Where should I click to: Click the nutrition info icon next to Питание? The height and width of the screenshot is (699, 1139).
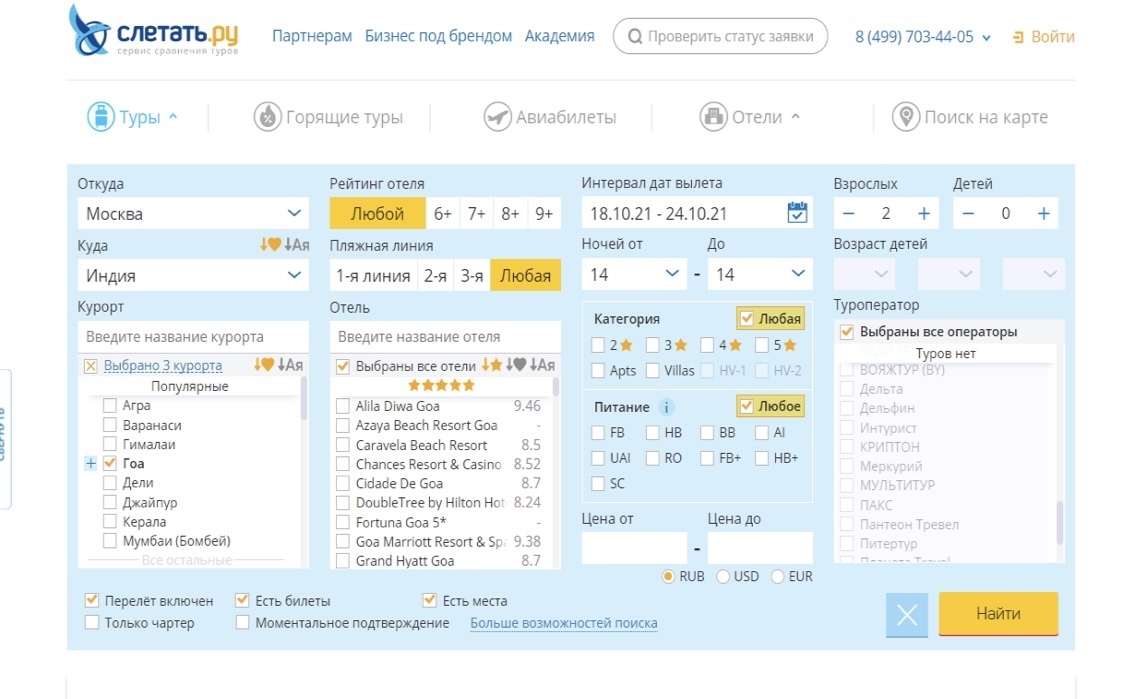coord(667,408)
